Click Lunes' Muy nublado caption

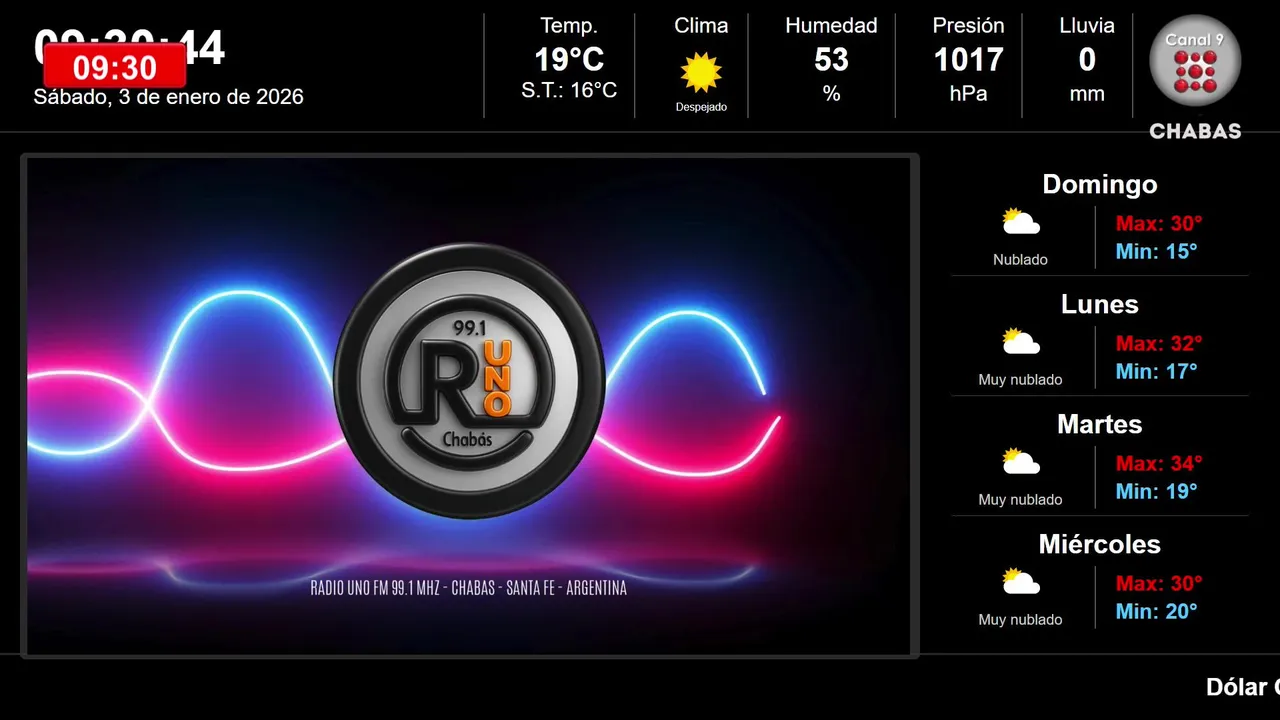click(1021, 380)
